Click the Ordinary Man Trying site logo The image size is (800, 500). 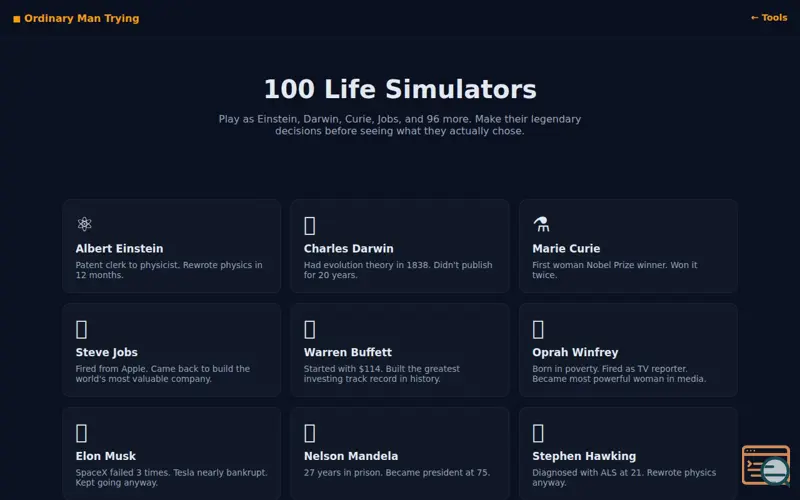click(76, 18)
